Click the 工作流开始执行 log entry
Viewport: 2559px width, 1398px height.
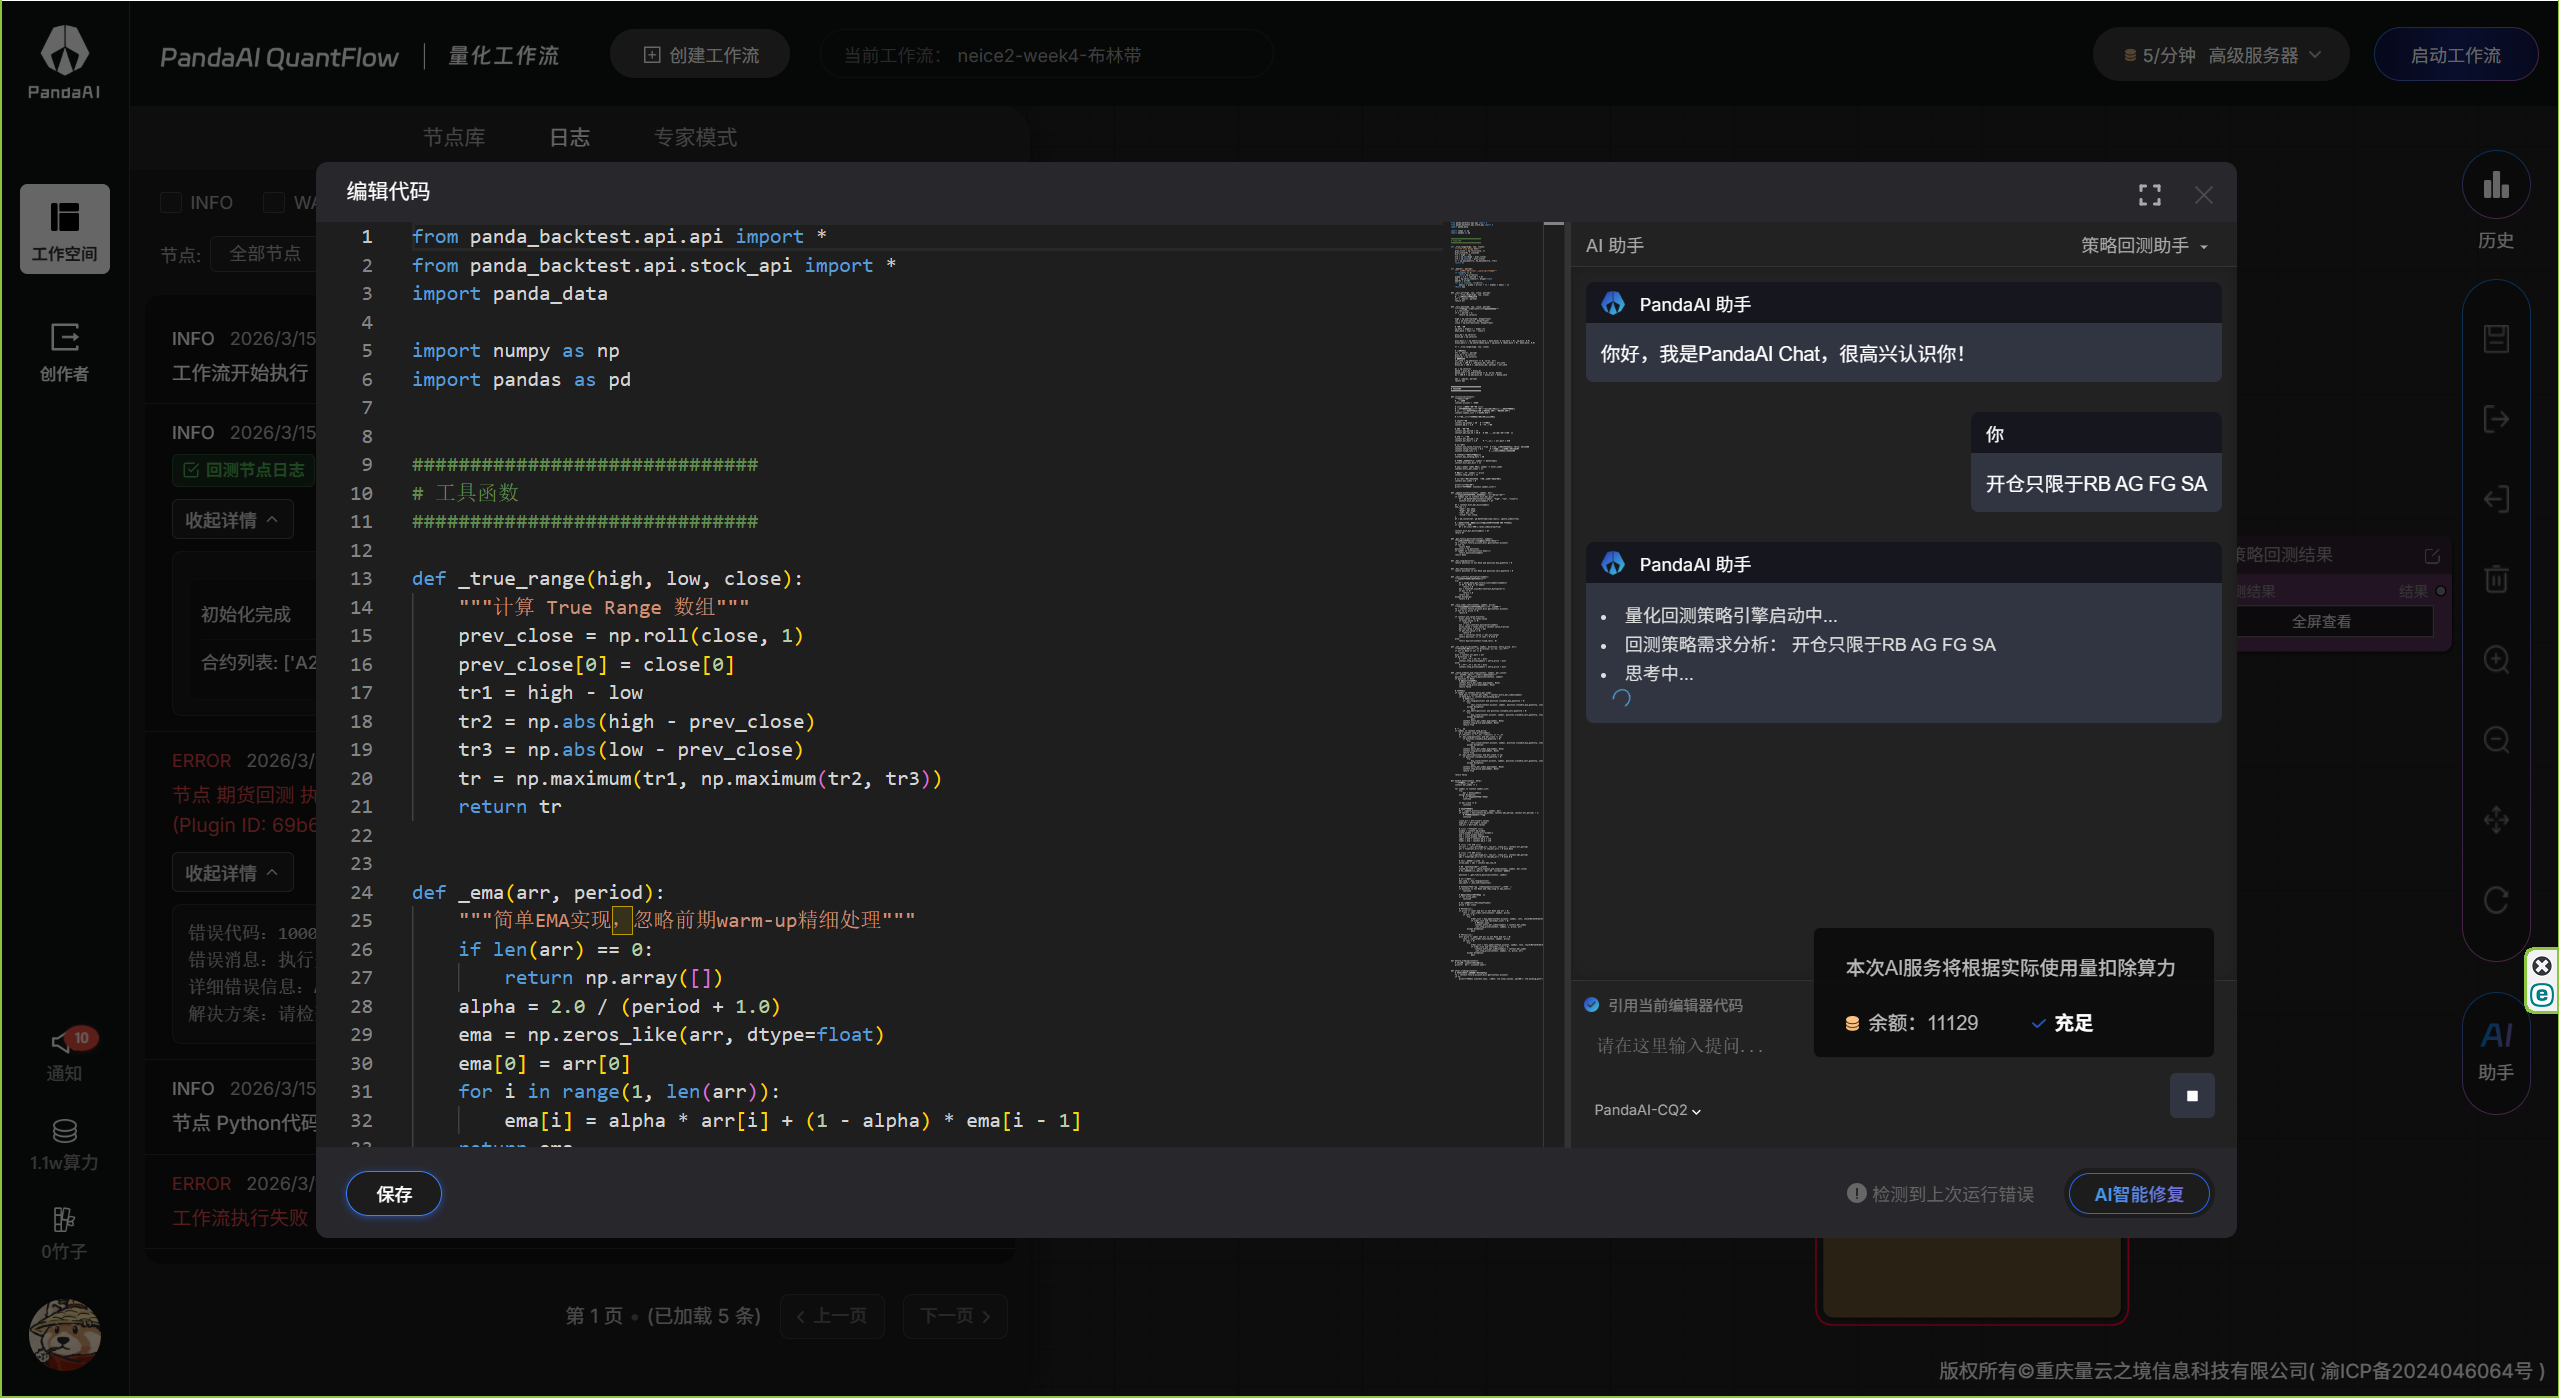tap(240, 373)
